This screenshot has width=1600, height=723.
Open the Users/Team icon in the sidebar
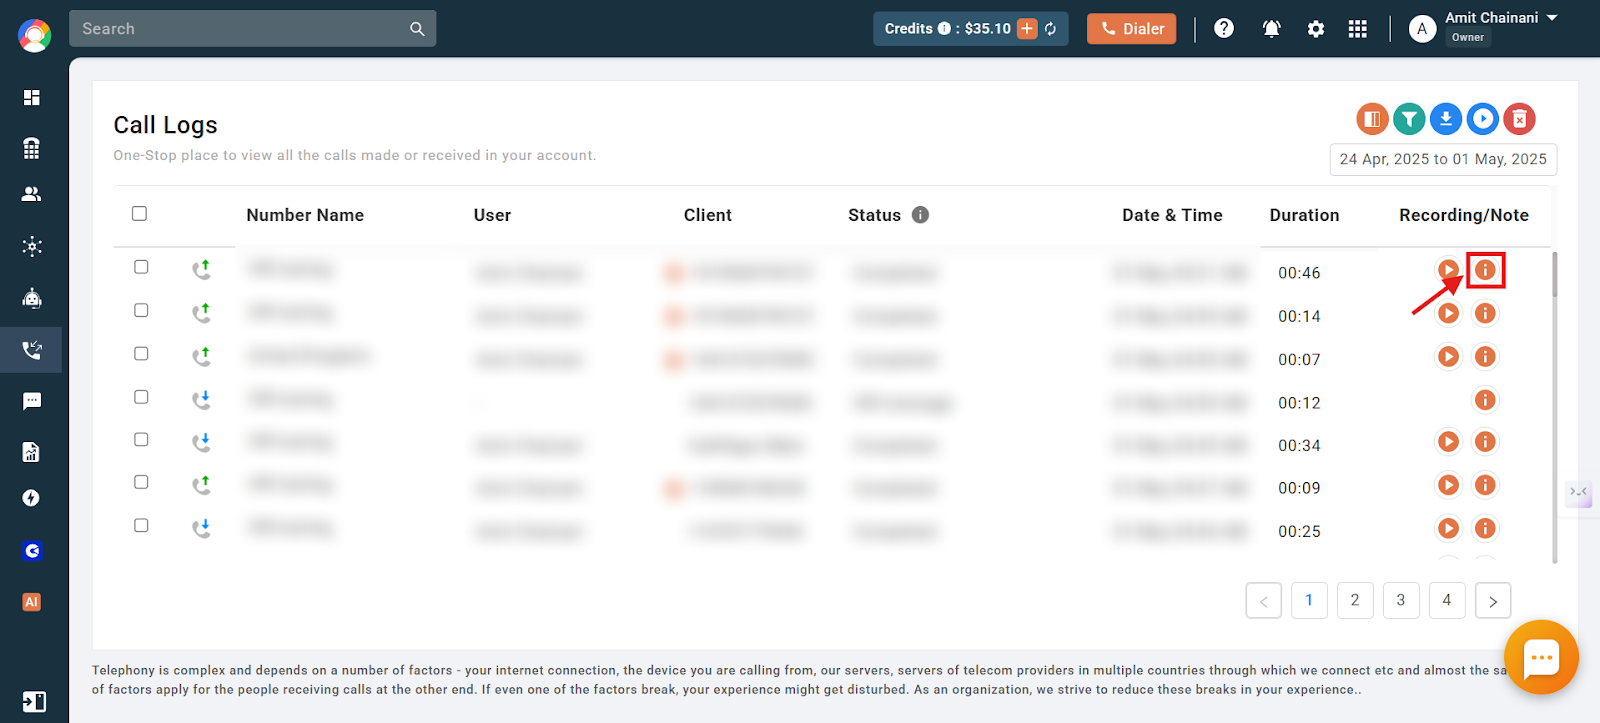32,194
